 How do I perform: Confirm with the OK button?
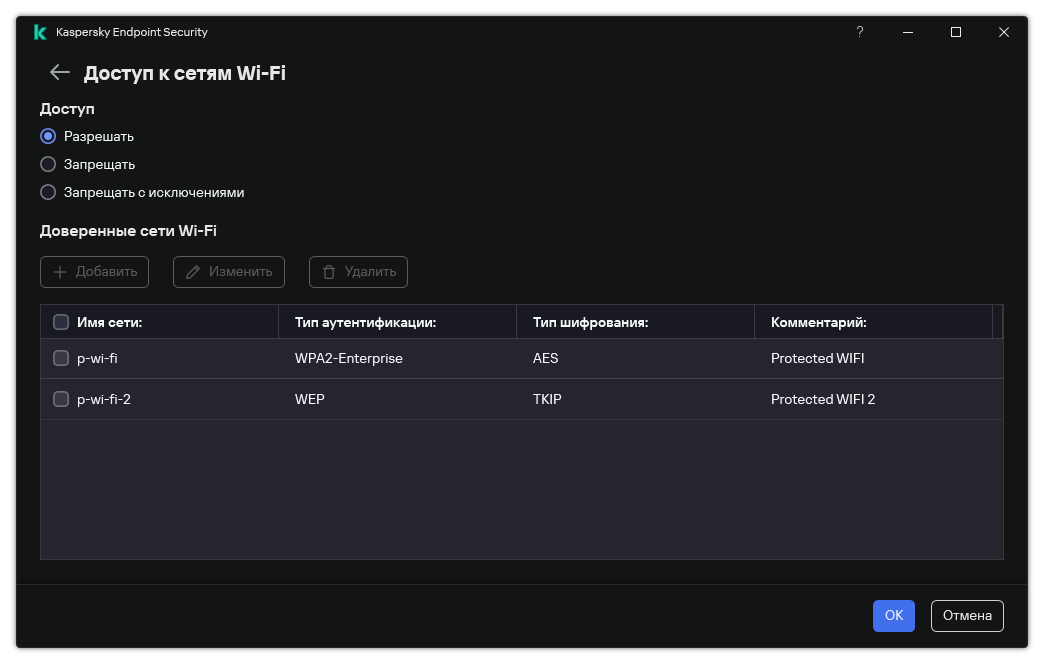(x=894, y=615)
